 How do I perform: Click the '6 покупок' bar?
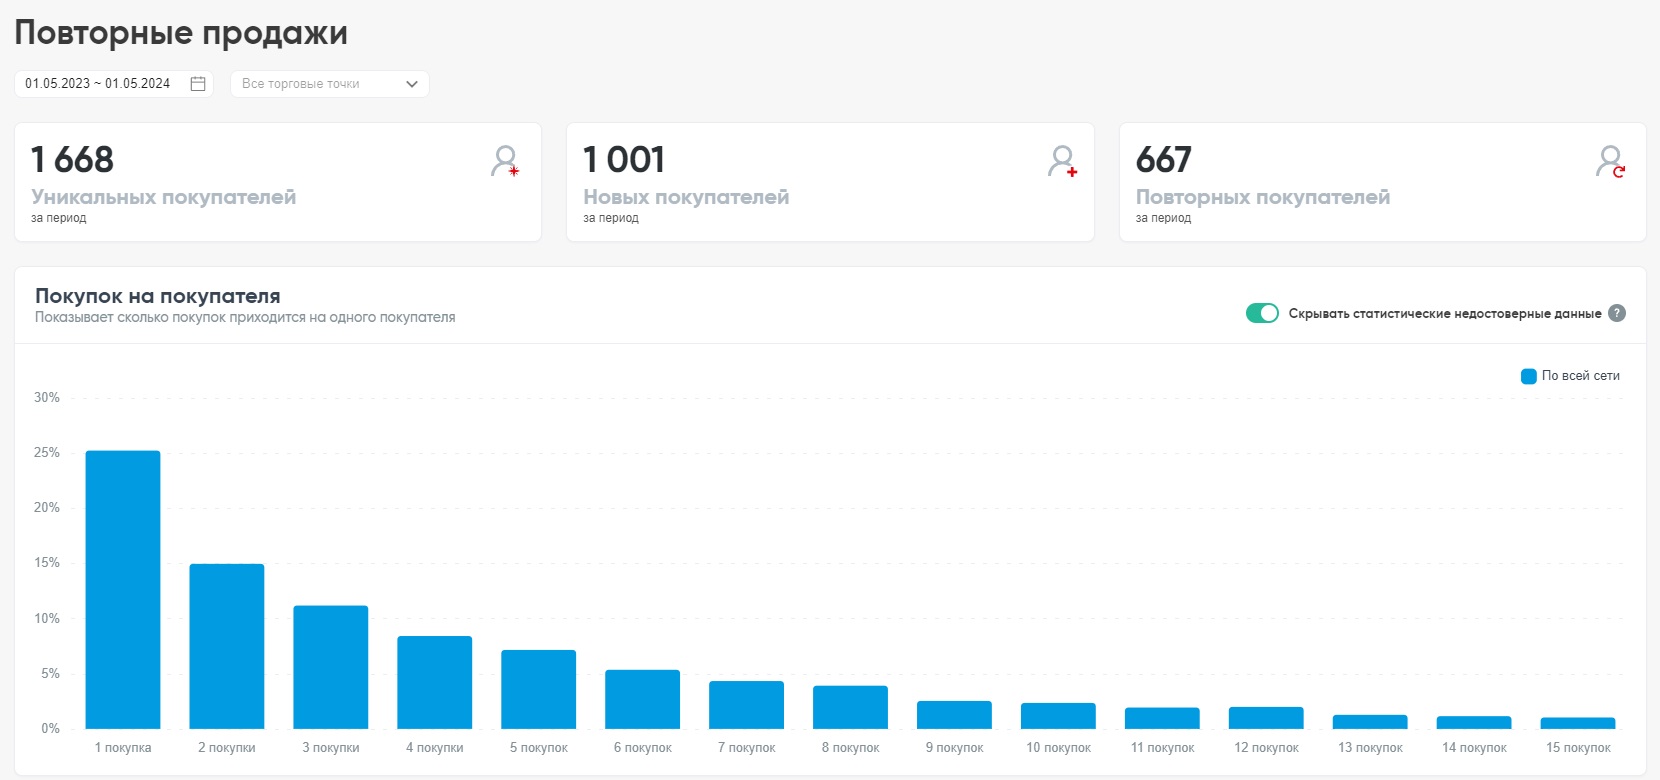(x=643, y=699)
